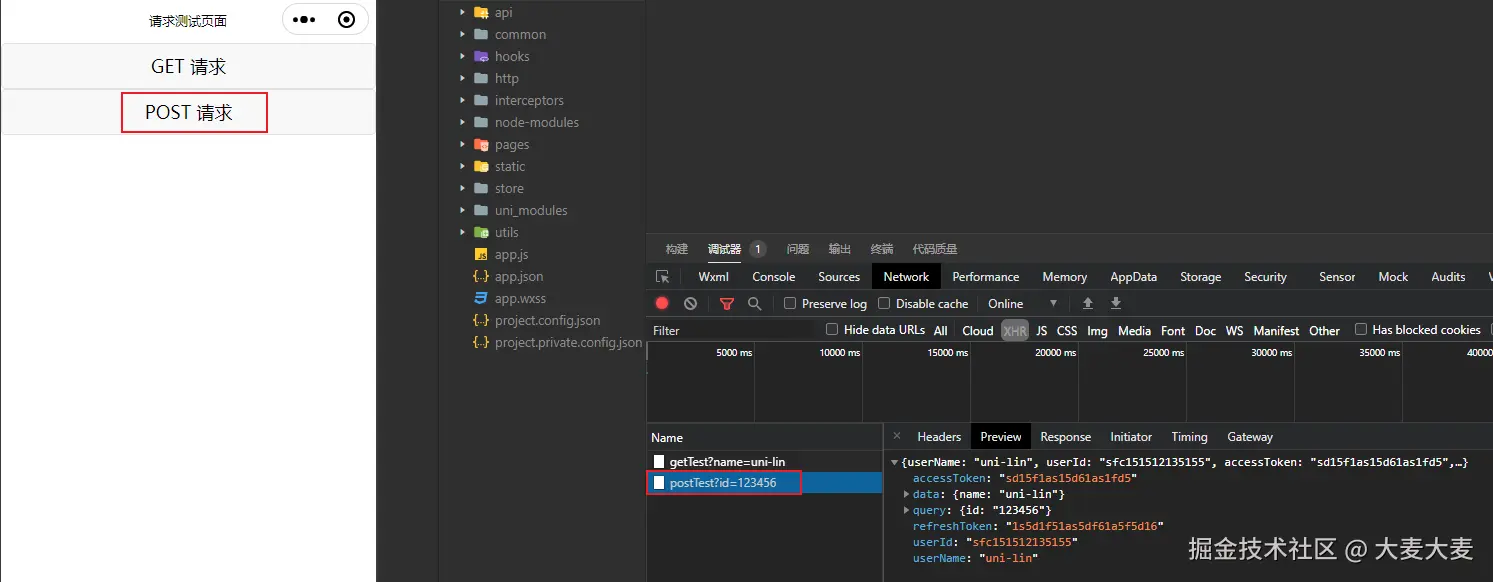Switch to the Wxml tab
The width and height of the screenshot is (1493, 582).
(714, 277)
